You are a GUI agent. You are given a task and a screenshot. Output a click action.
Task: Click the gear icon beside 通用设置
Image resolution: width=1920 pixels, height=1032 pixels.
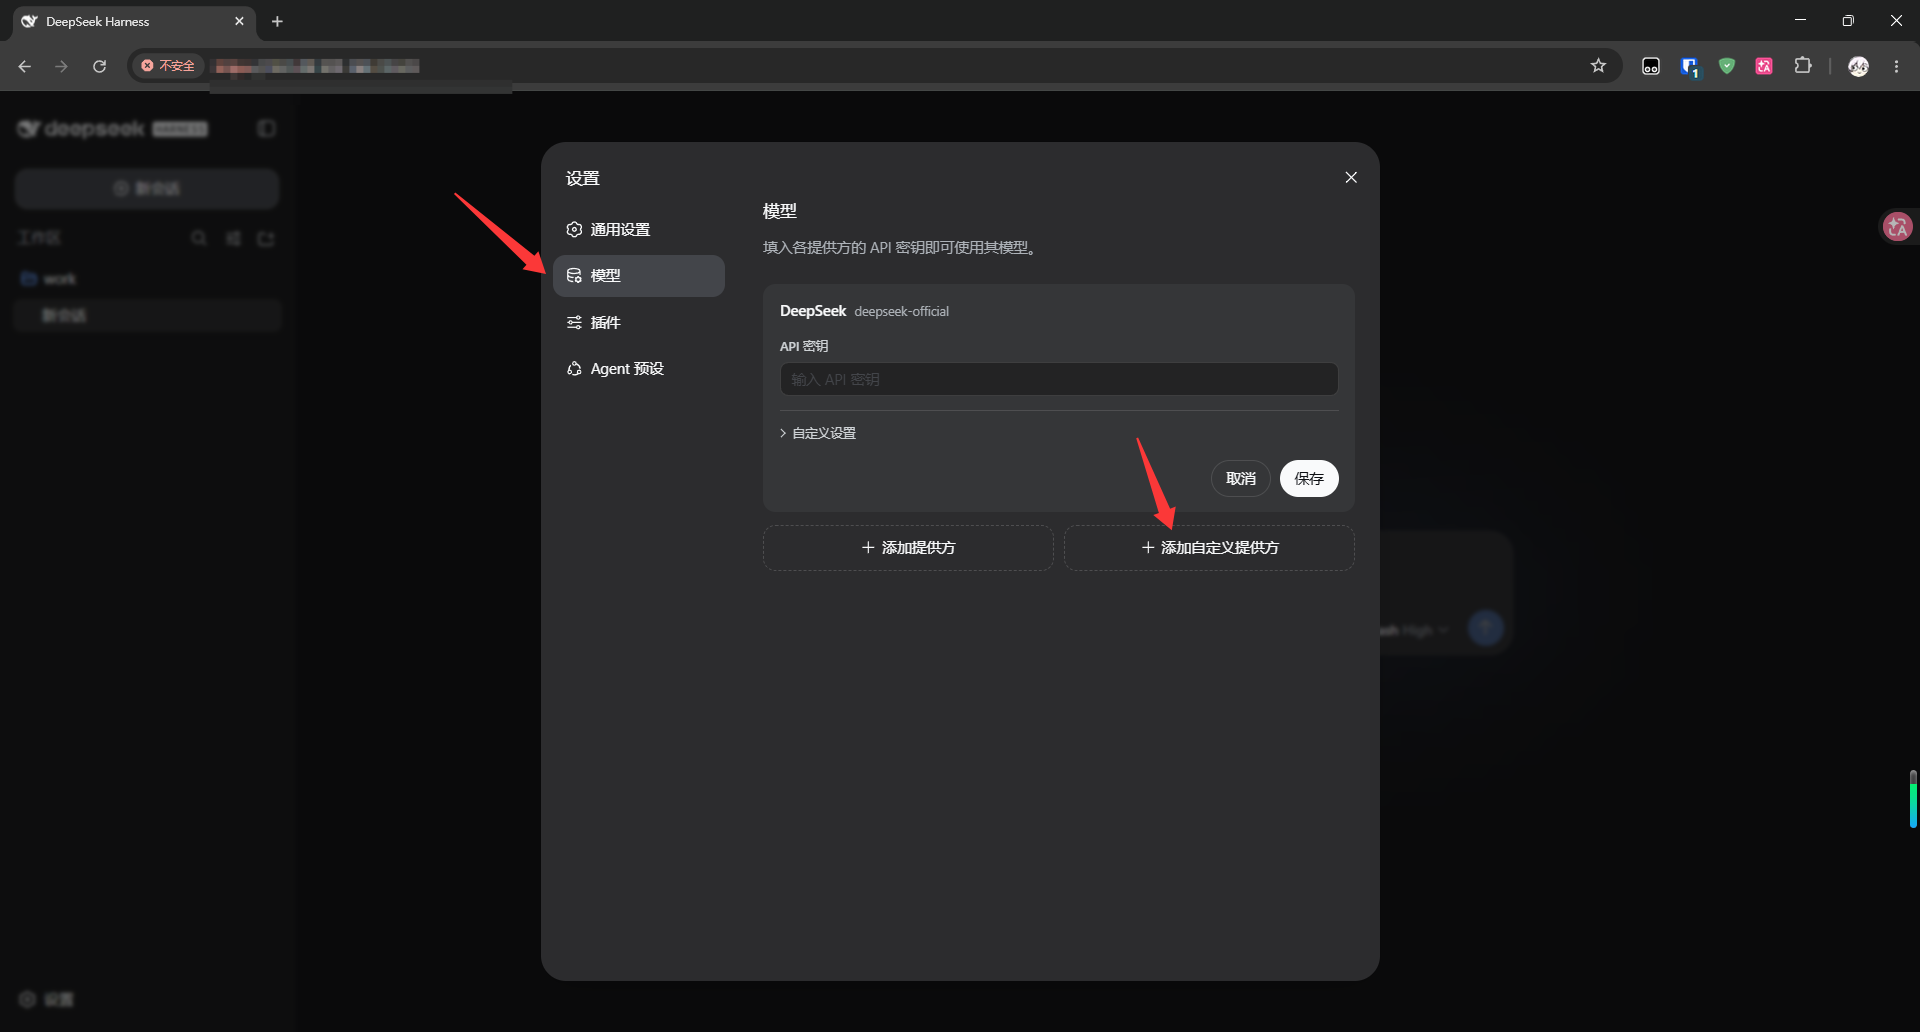point(574,229)
